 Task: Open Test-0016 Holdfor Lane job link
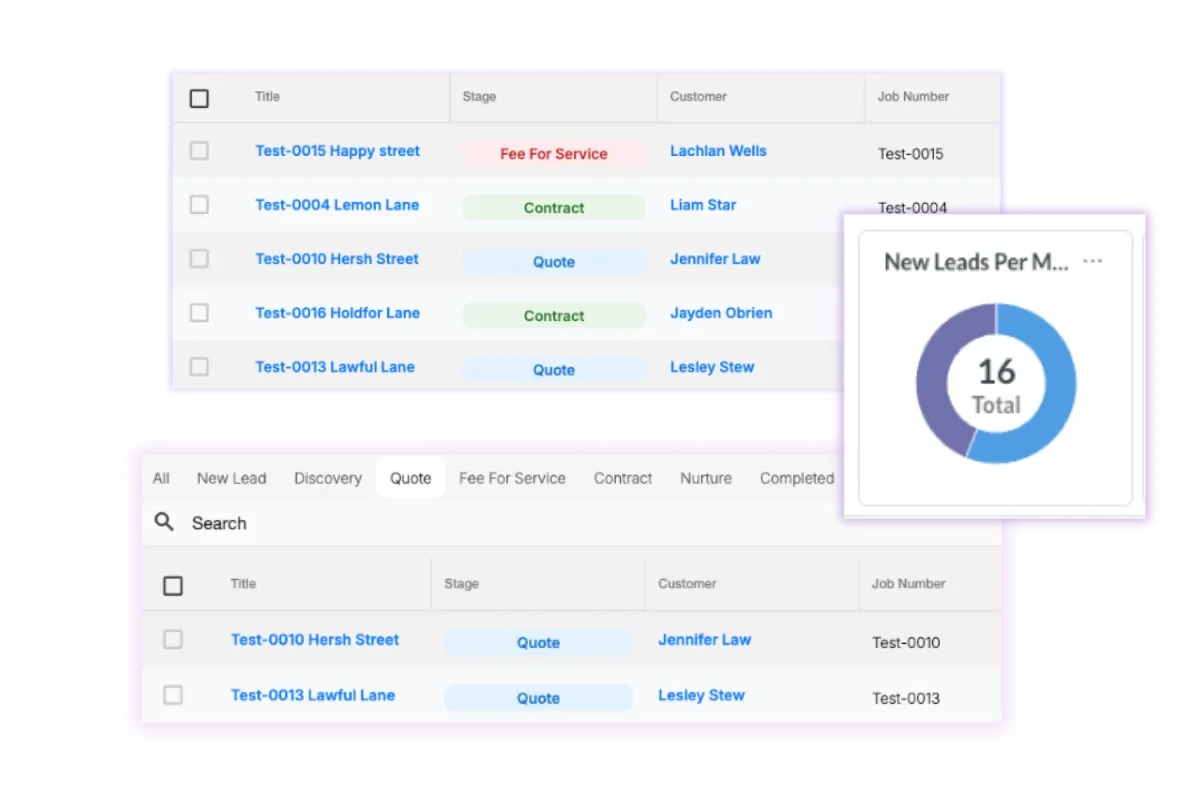pos(337,313)
